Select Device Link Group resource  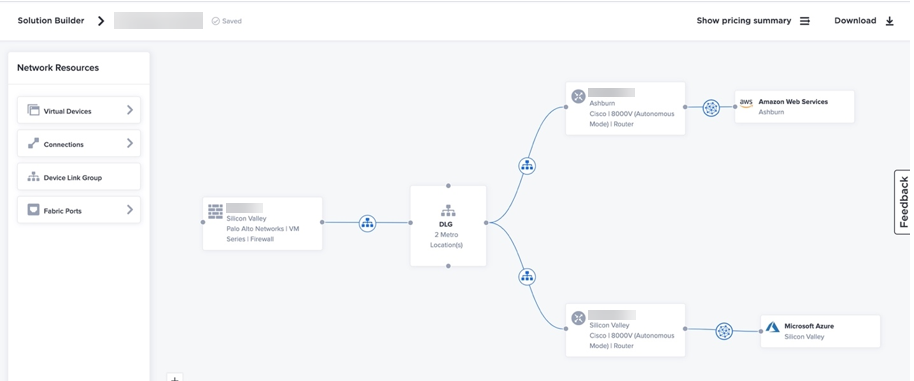click(79, 177)
